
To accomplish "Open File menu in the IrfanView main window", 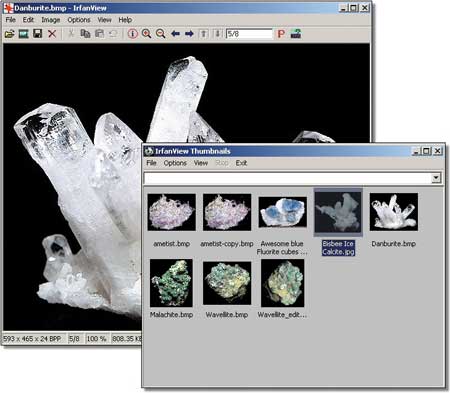I will 11,20.
